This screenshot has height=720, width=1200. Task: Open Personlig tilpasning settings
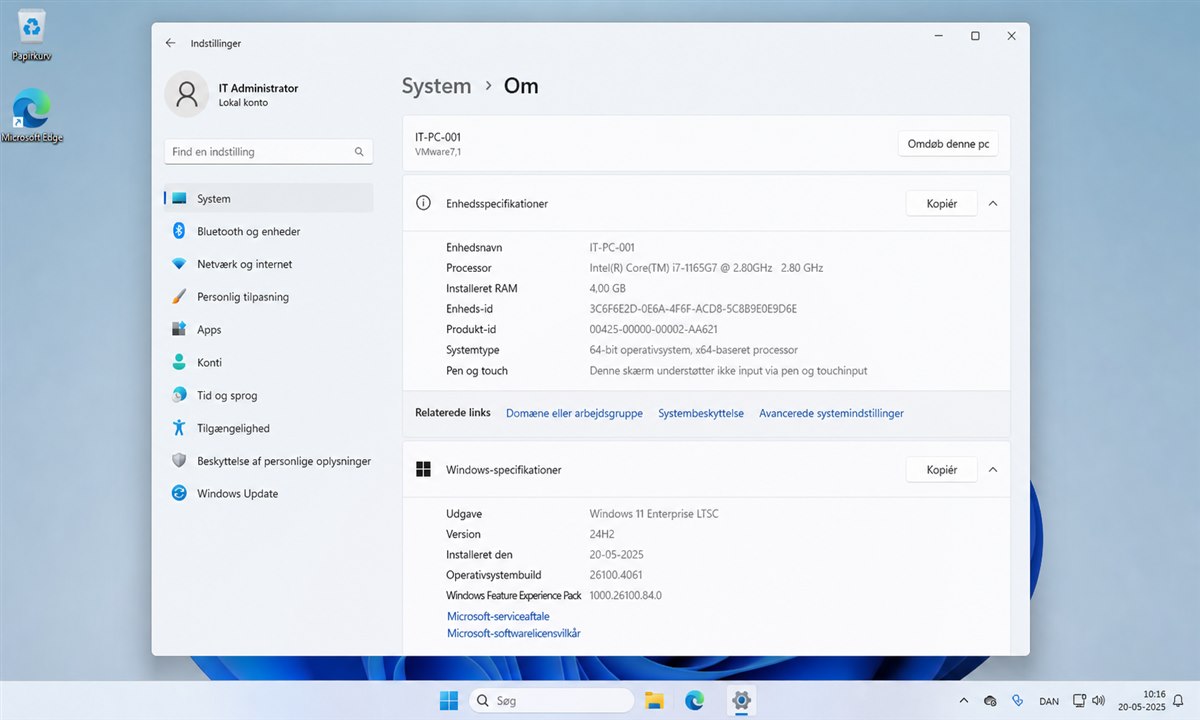268,297
